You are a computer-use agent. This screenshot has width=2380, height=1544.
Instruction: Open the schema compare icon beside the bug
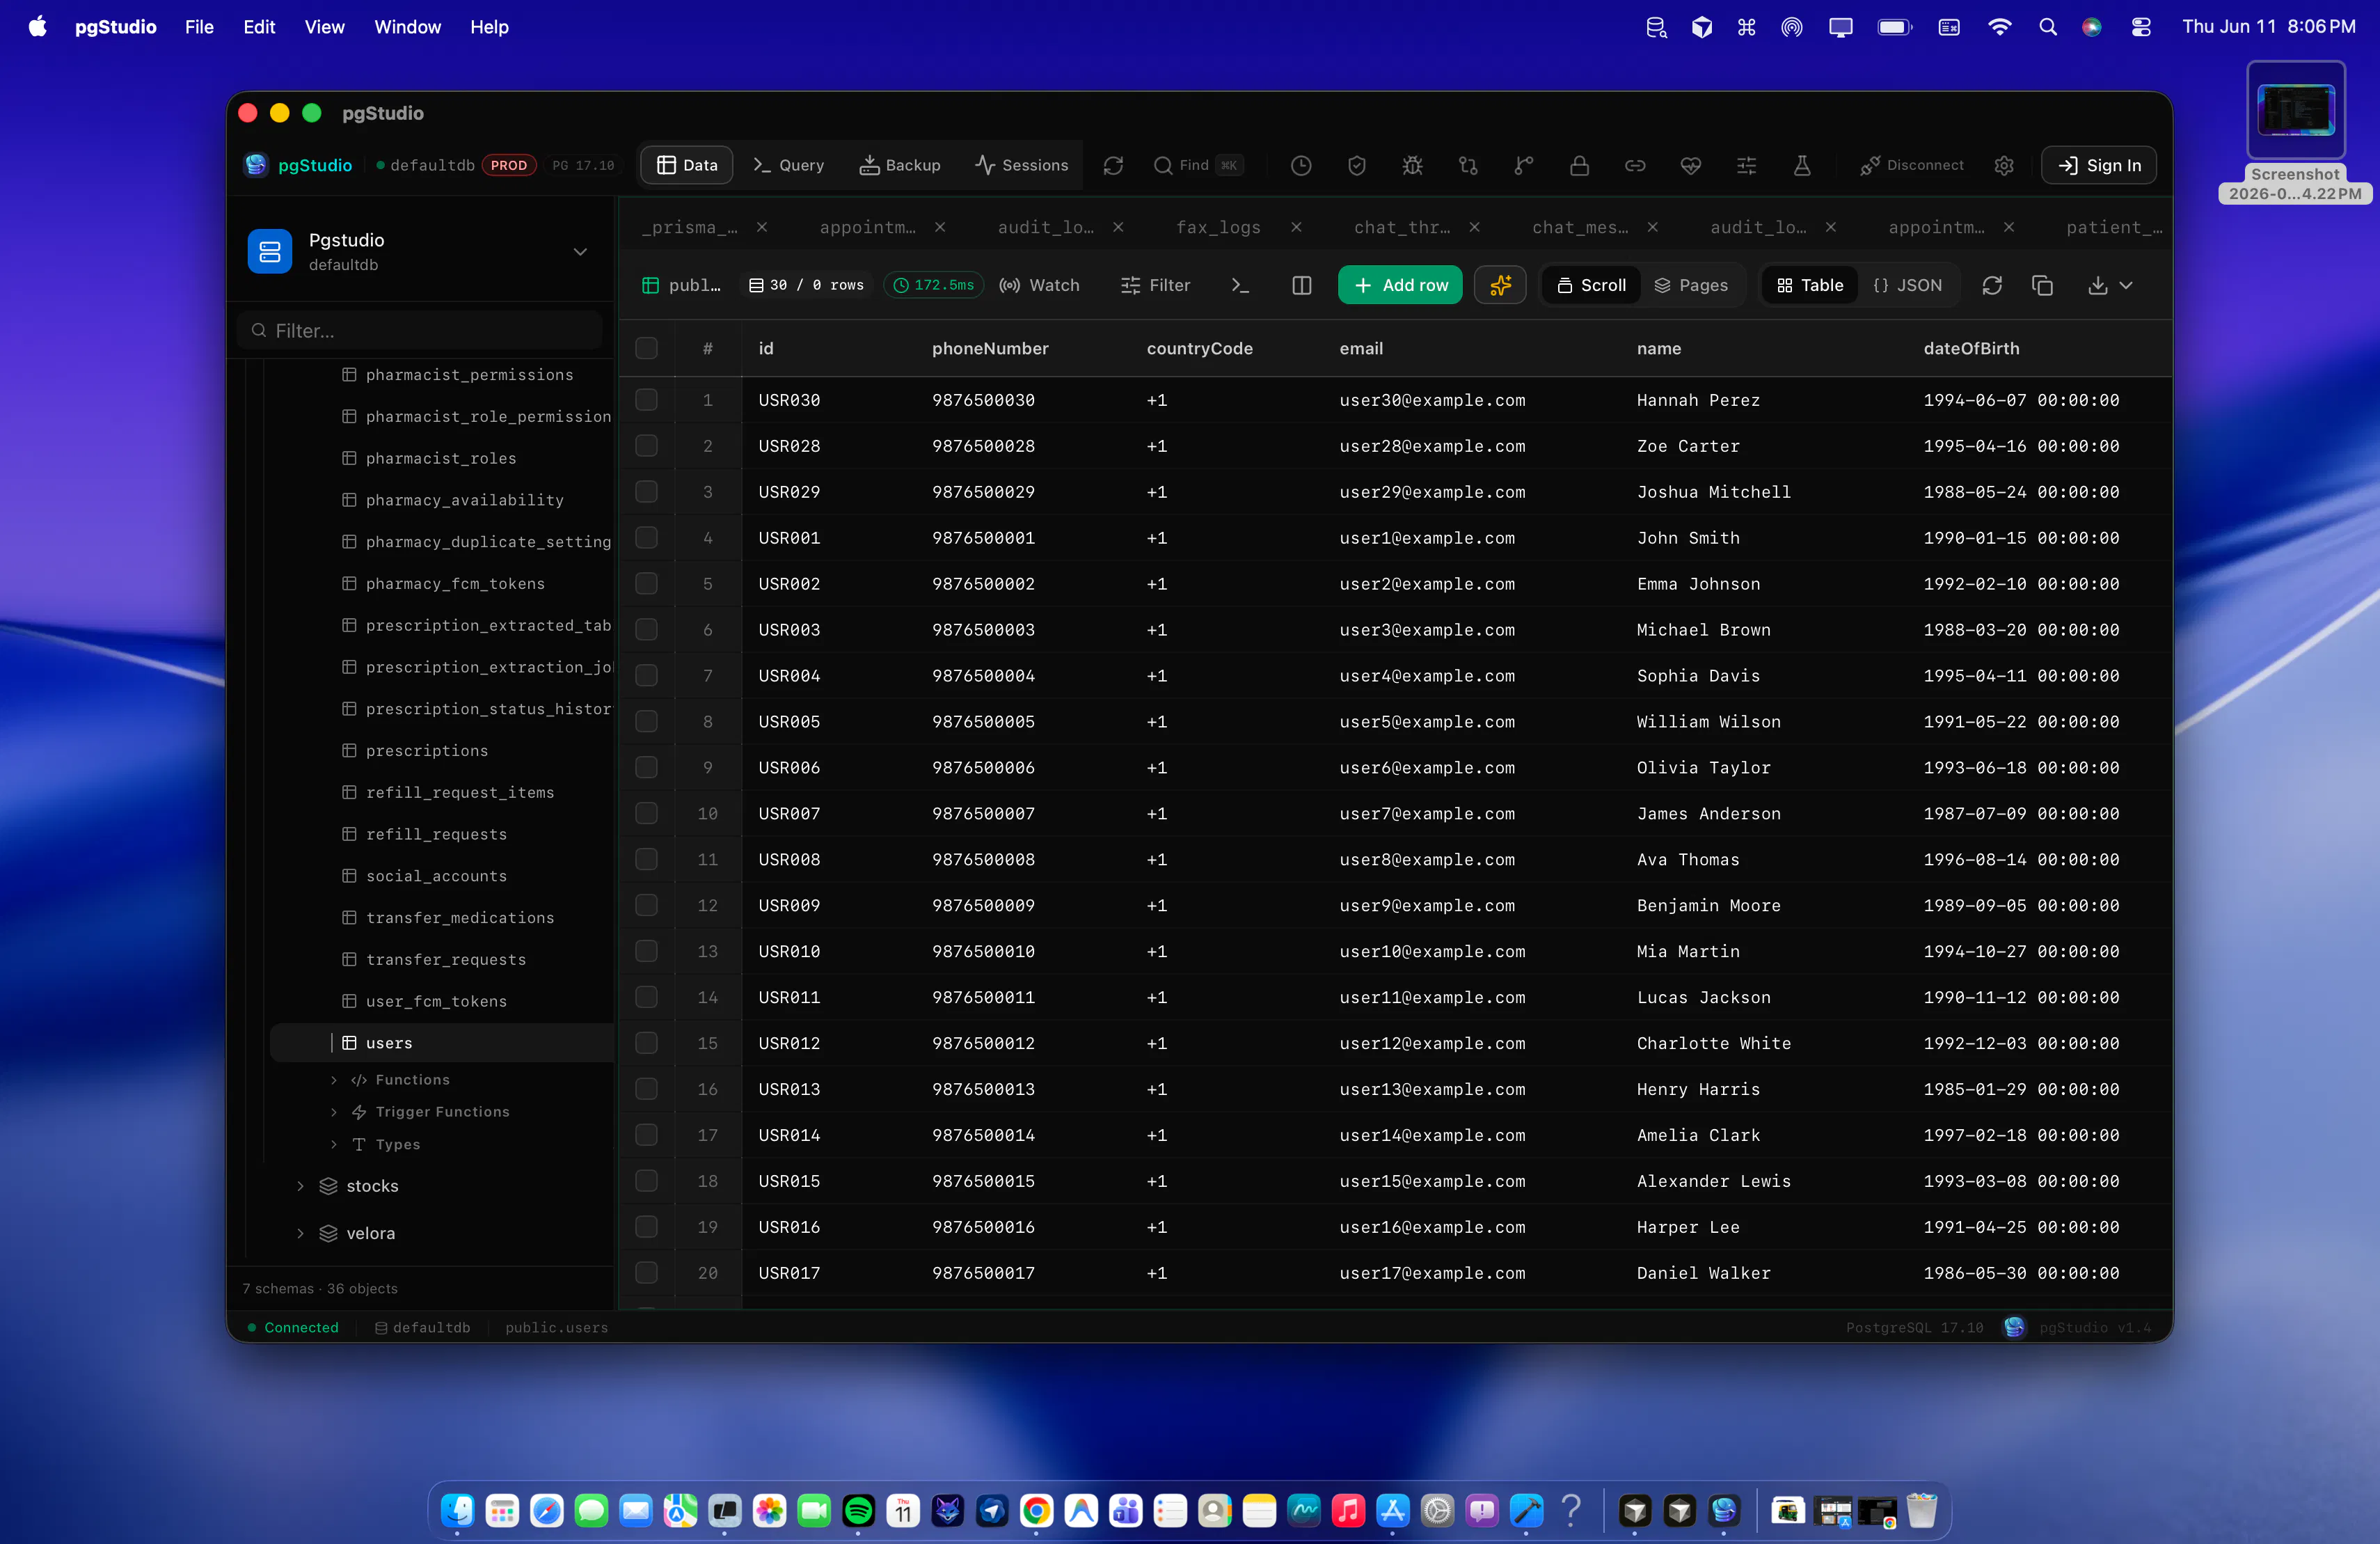[x=1468, y=165]
